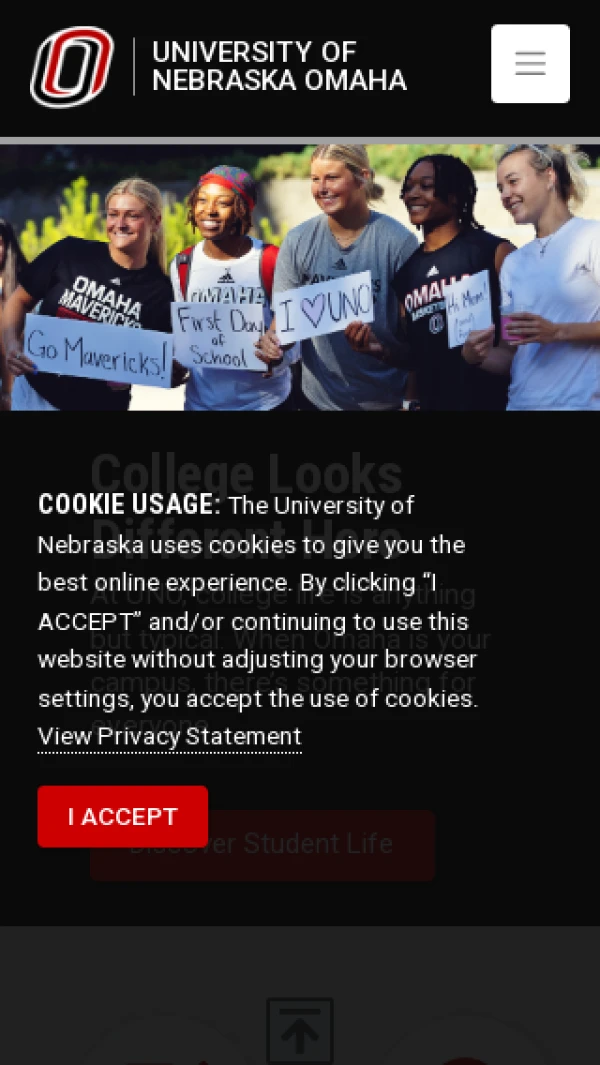The width and height of the screenshot is (600, 1065).
Task: Click University of Nebraska Omaha title text
Action: [279, 66]
